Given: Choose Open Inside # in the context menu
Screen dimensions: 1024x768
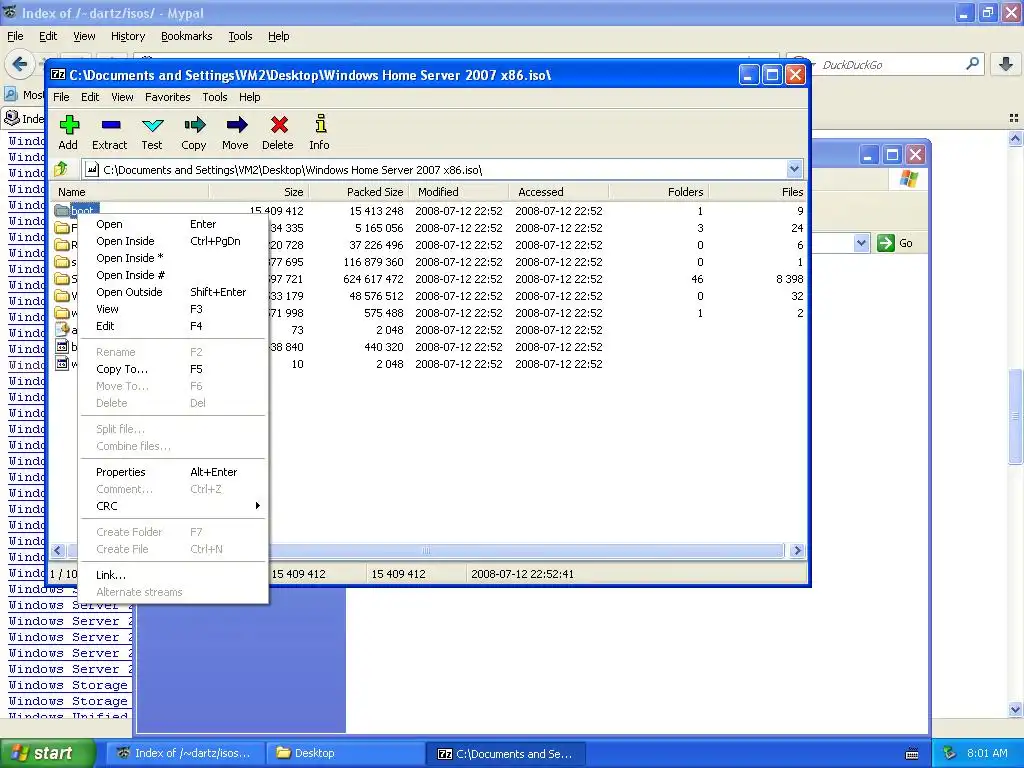Looking at the screenshot, I should point(173,275).
